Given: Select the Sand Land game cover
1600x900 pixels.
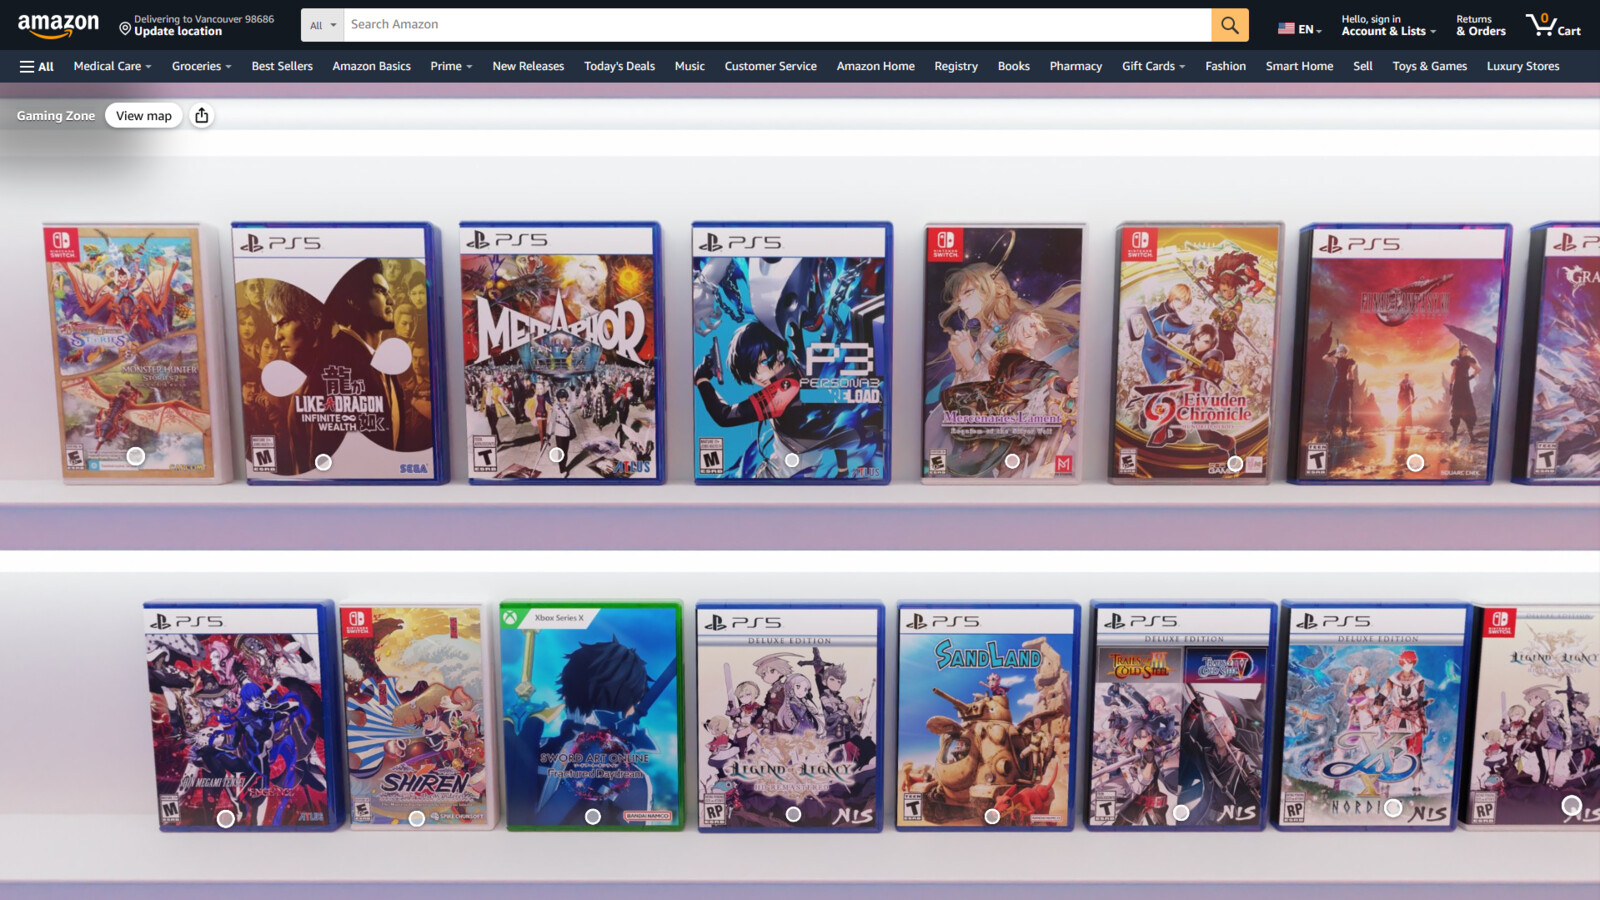Looking at the screenshot, I should click(x=987, y=716).
